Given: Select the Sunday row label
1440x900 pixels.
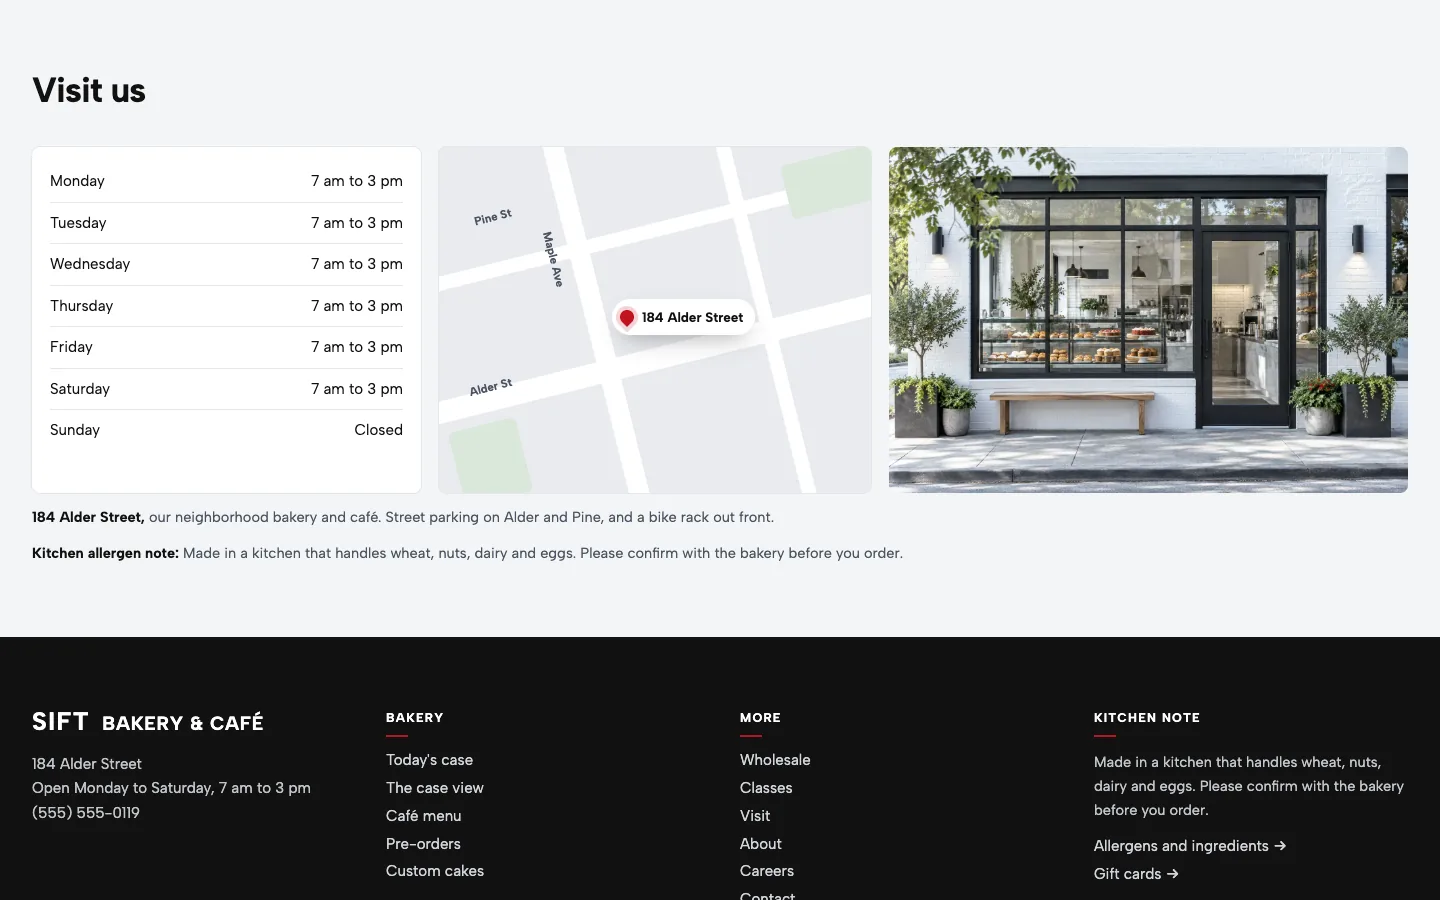Looking at the screenshot, I should tap(75, 430).
